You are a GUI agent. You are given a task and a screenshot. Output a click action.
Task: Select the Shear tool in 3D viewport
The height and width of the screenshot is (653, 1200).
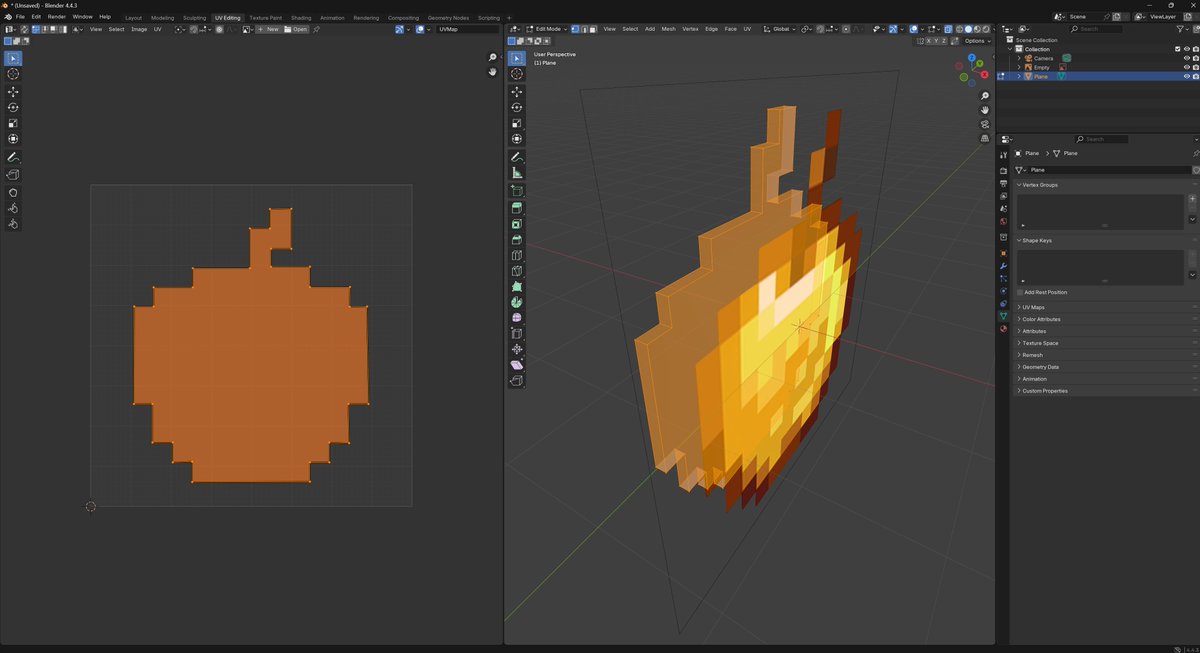pos(517,365)
